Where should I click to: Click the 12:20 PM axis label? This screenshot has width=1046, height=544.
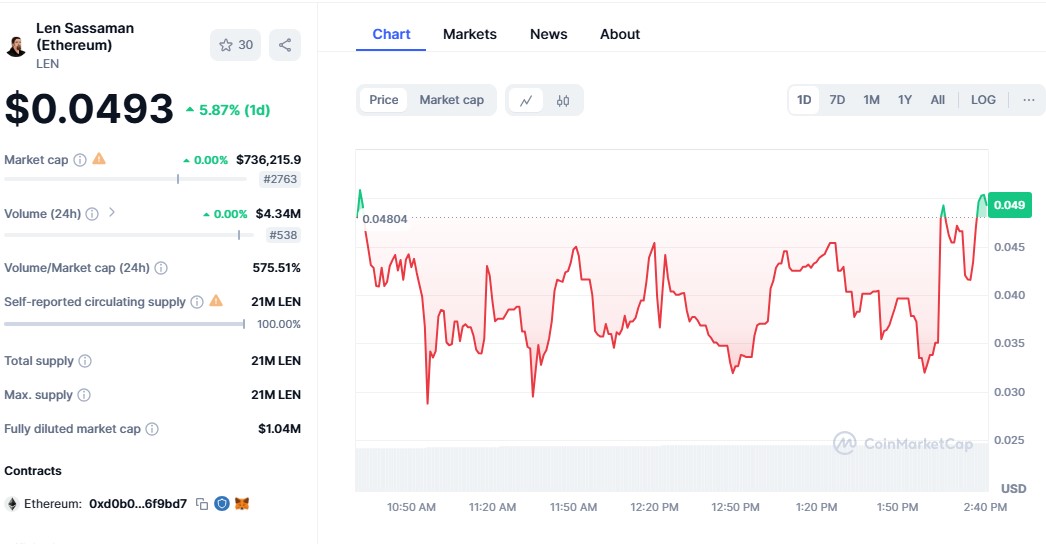click(x=654, y=507)
